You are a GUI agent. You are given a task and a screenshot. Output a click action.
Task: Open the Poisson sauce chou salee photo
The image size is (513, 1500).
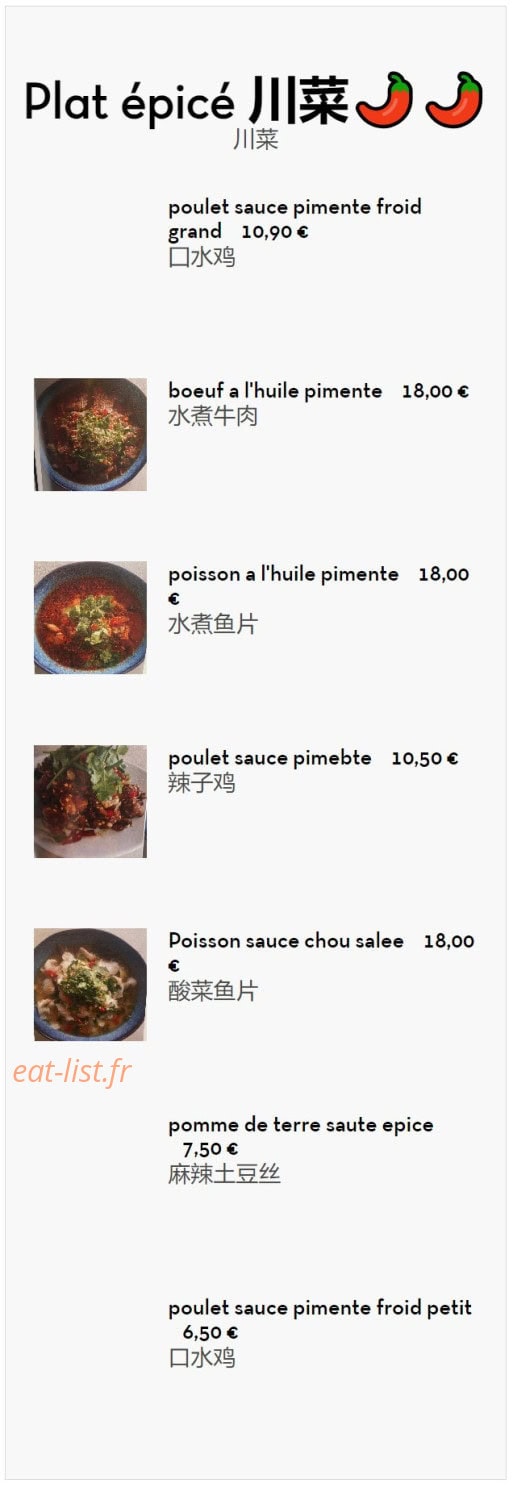[x=90, y=984]
